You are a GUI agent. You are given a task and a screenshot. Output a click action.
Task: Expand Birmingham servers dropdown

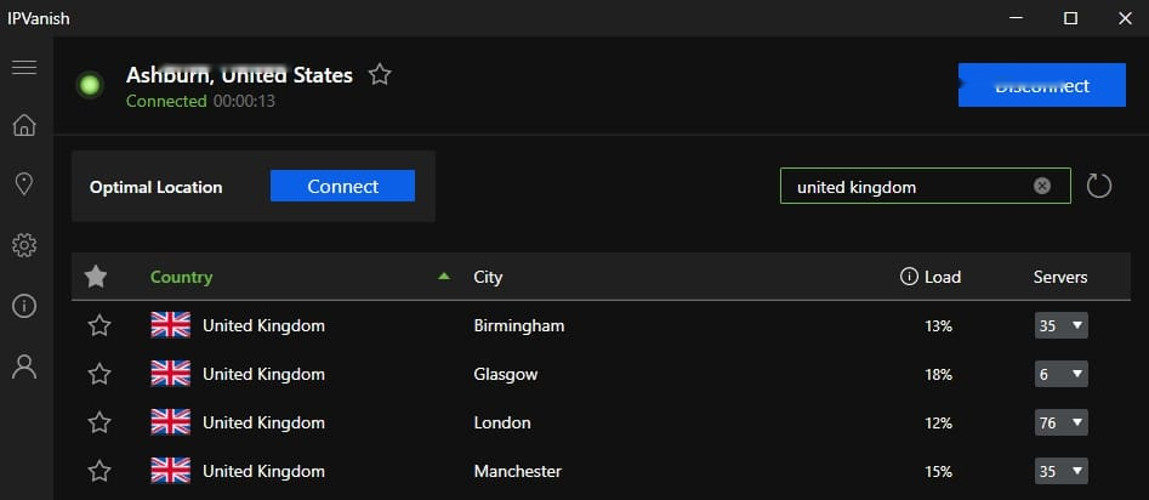tap(1061, 326)
